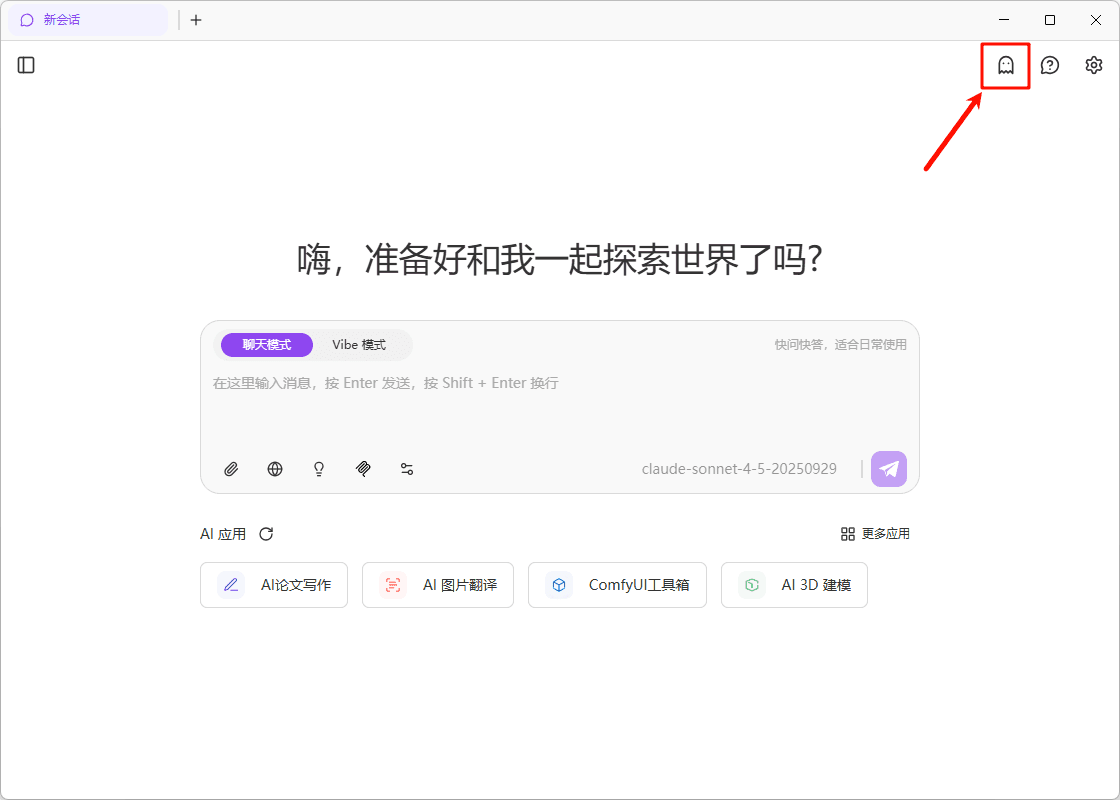Open chat parameters sliders icon
The image size is (1120, 800).
tap(407, 469)
